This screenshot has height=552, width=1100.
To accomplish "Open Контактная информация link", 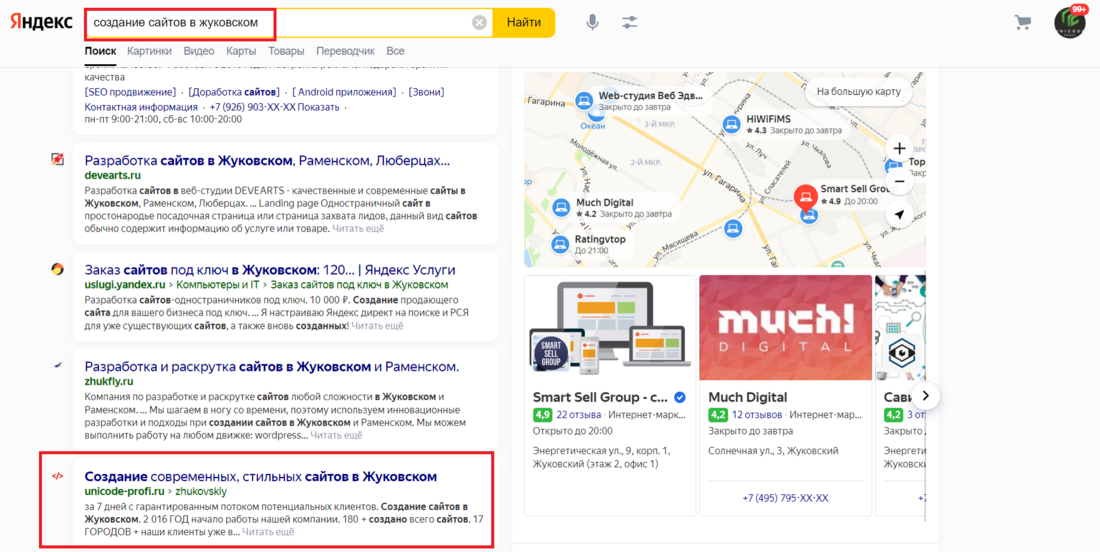I will click(x=141, y=107).
